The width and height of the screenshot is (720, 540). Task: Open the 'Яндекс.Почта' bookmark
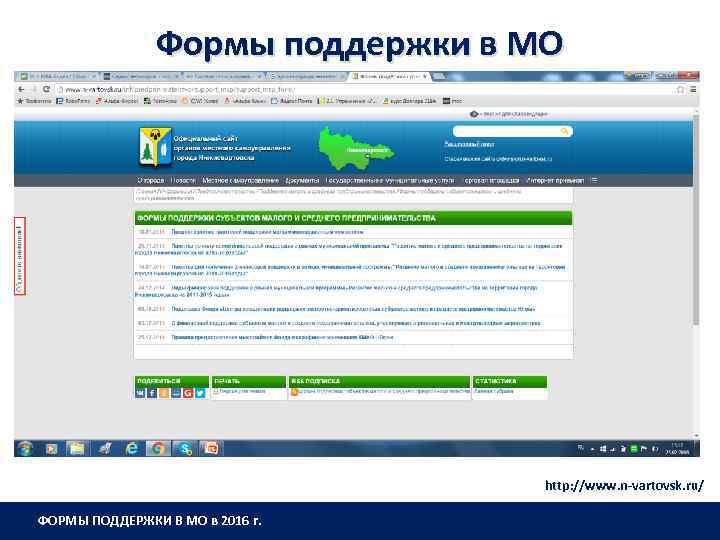(x=292, y=101)
